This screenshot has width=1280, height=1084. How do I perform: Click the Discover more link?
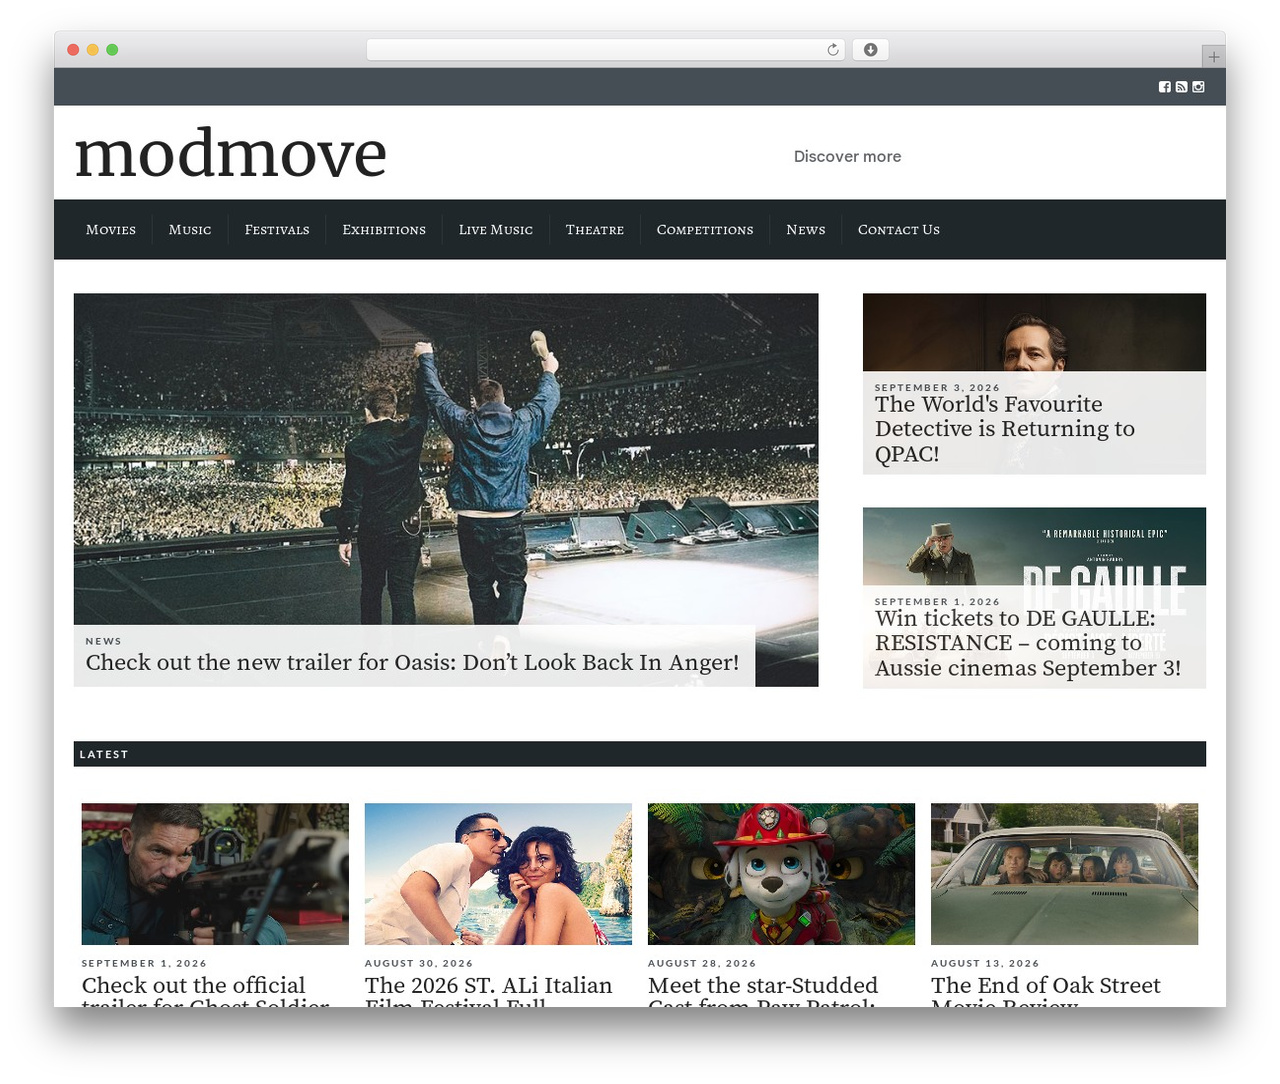(847, 156)
